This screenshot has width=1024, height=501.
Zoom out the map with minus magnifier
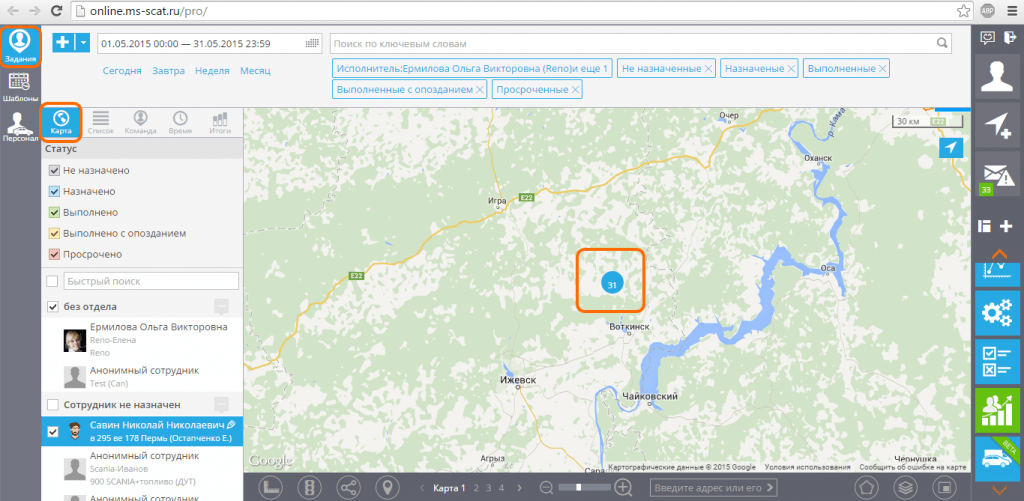[x=547, y=487]
